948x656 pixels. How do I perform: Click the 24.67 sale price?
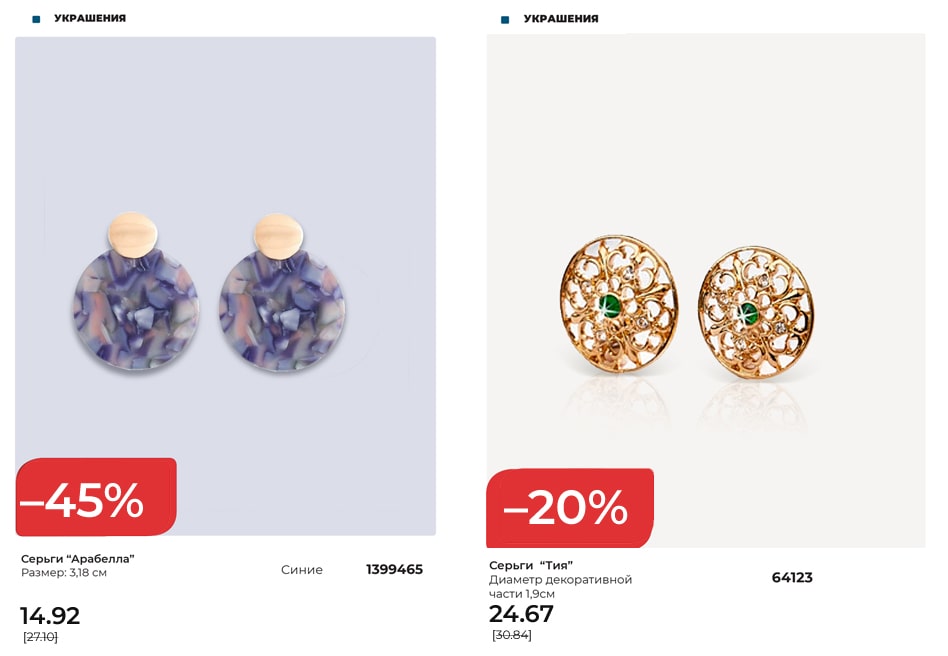point(521,614)
